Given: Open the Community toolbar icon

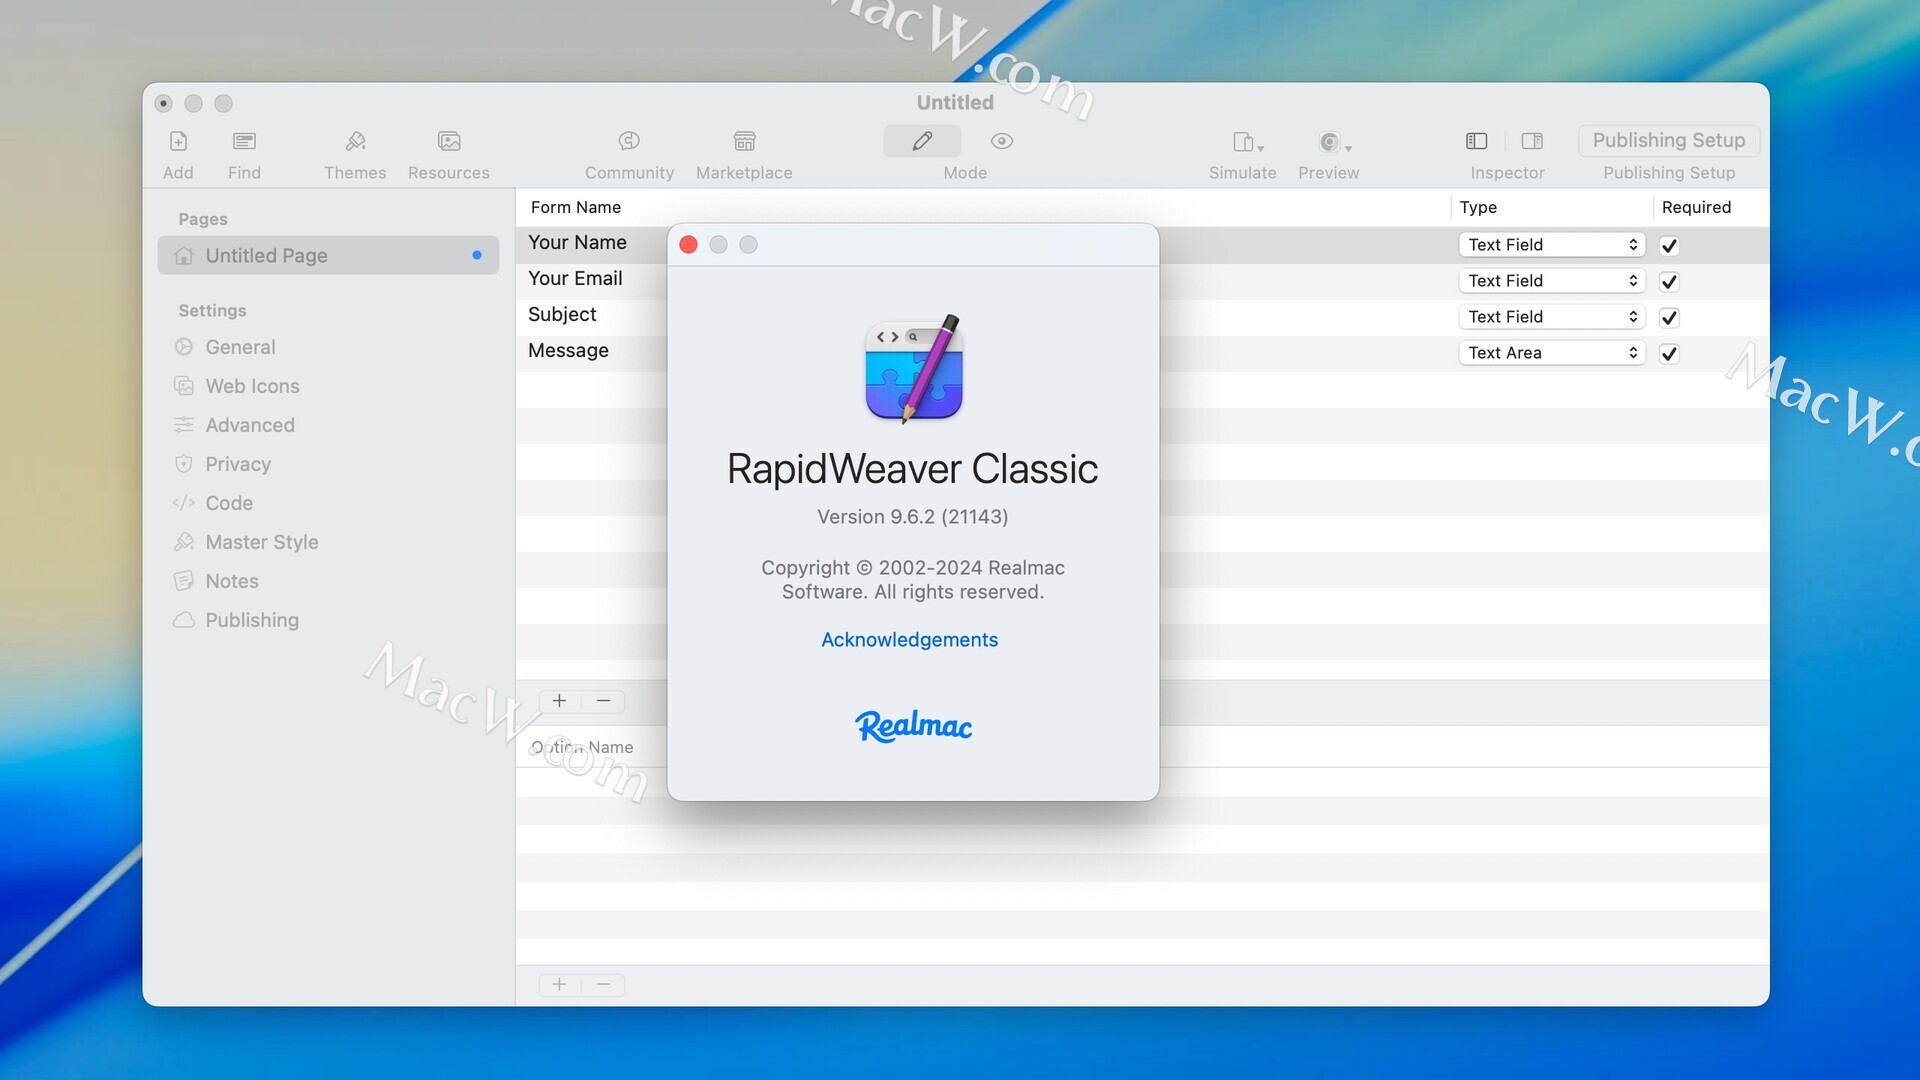Looking at the screenshot, I should [x=629, y=141].
